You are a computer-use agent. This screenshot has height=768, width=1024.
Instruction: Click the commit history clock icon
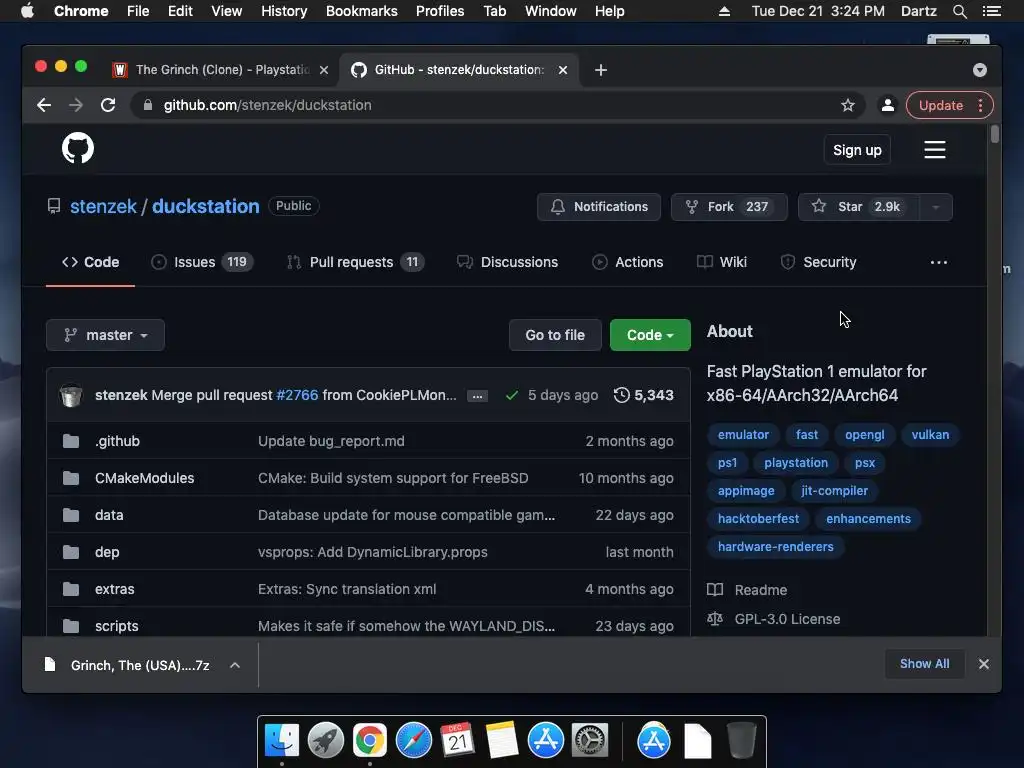pyautogui.click(x=622, y=395)
